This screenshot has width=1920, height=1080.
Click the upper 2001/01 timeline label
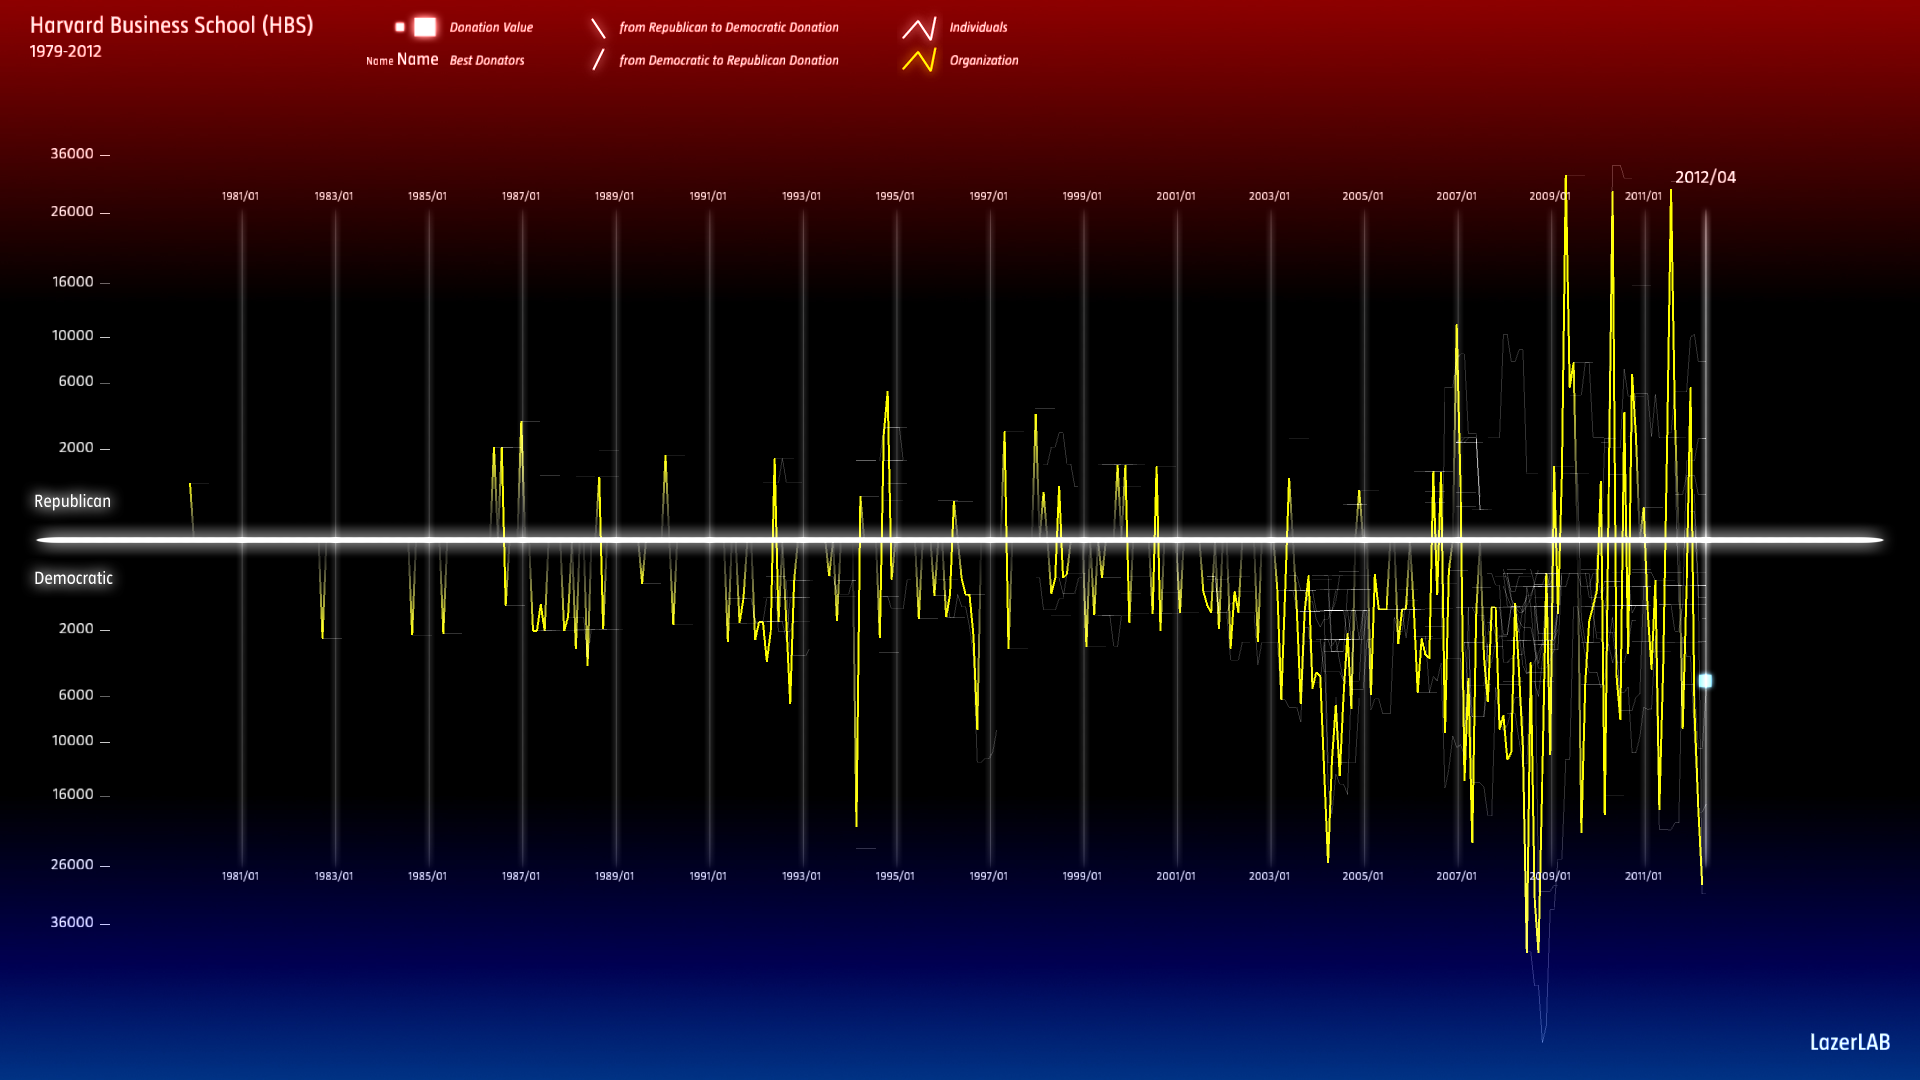click(1176, 197)
